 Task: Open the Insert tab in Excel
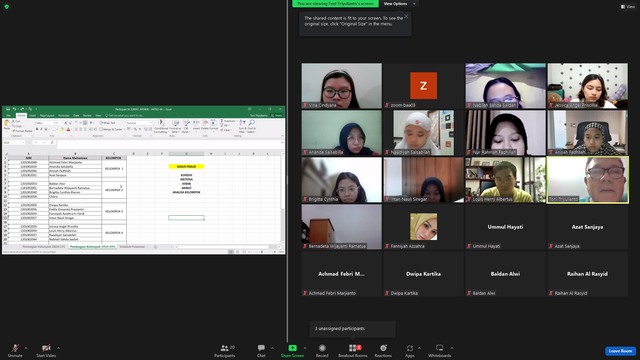coord(32,116)
